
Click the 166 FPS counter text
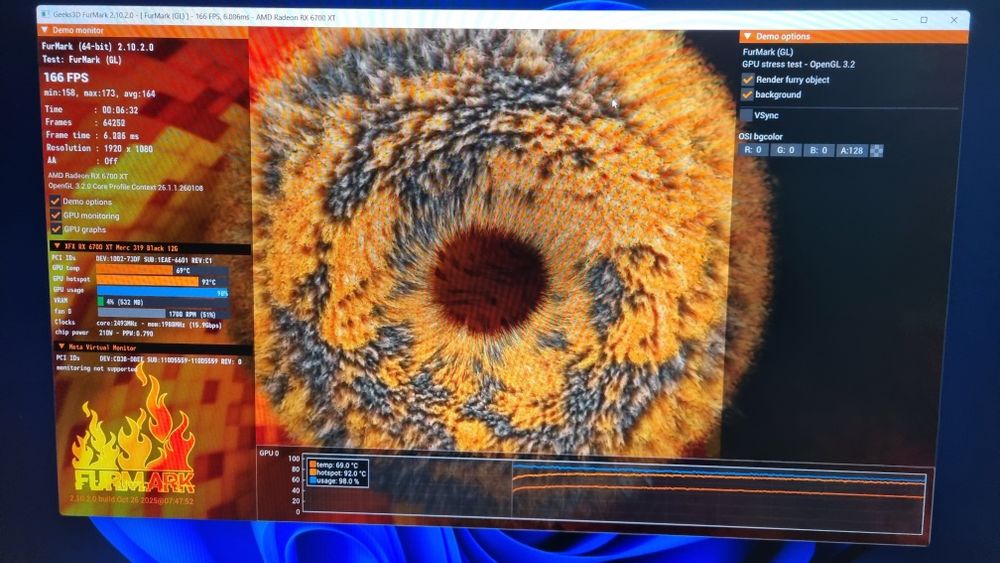pyautogui.click(x=66, y=77)
